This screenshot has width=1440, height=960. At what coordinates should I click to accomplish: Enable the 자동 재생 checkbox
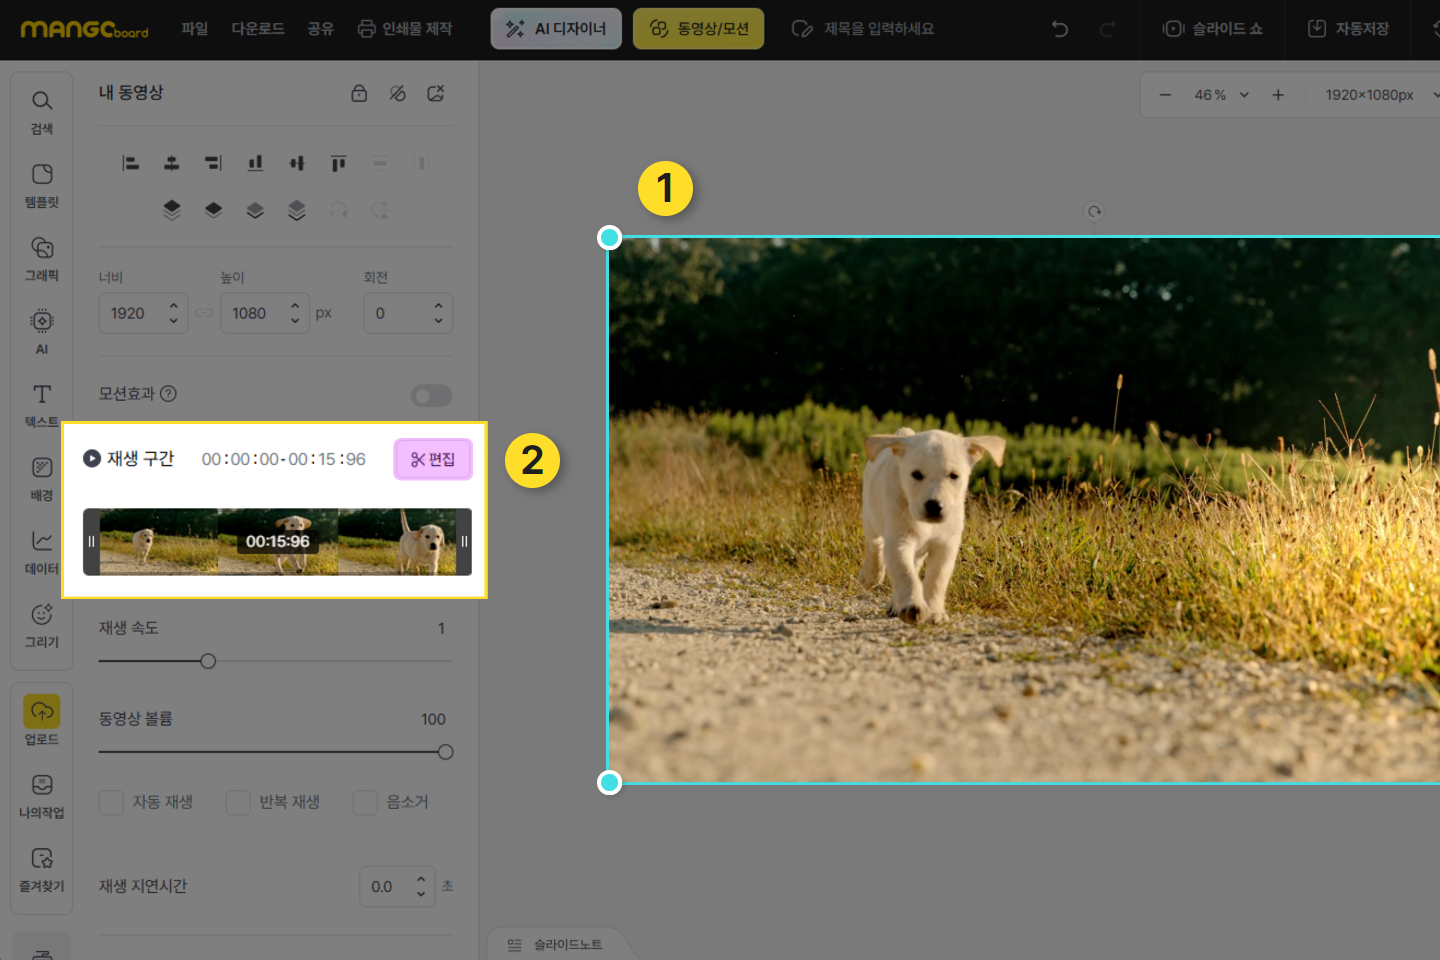(x=112, y=802)
